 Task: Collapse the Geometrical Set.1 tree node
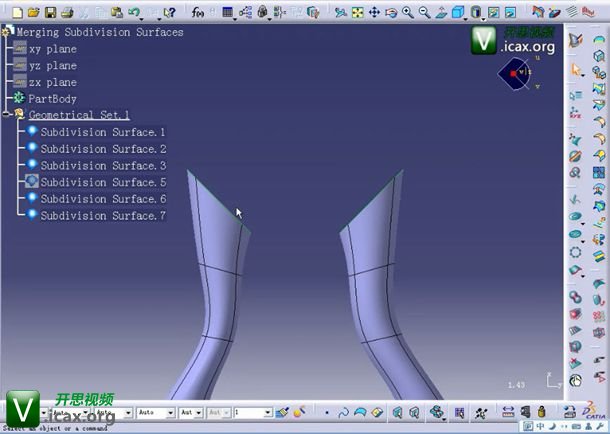coord(7,115)
